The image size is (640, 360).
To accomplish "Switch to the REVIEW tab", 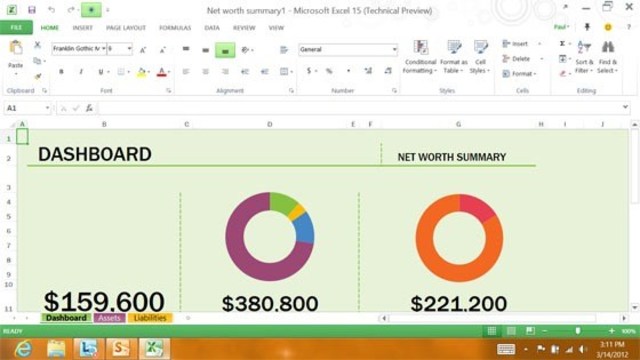I will 244,28.
